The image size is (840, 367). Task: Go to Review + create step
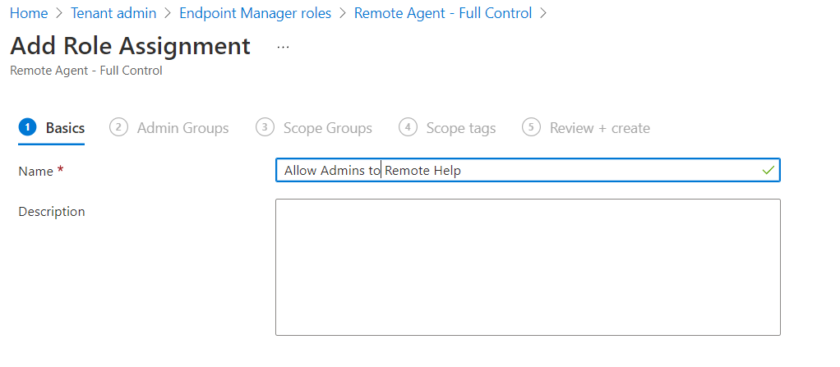(586, 128)
